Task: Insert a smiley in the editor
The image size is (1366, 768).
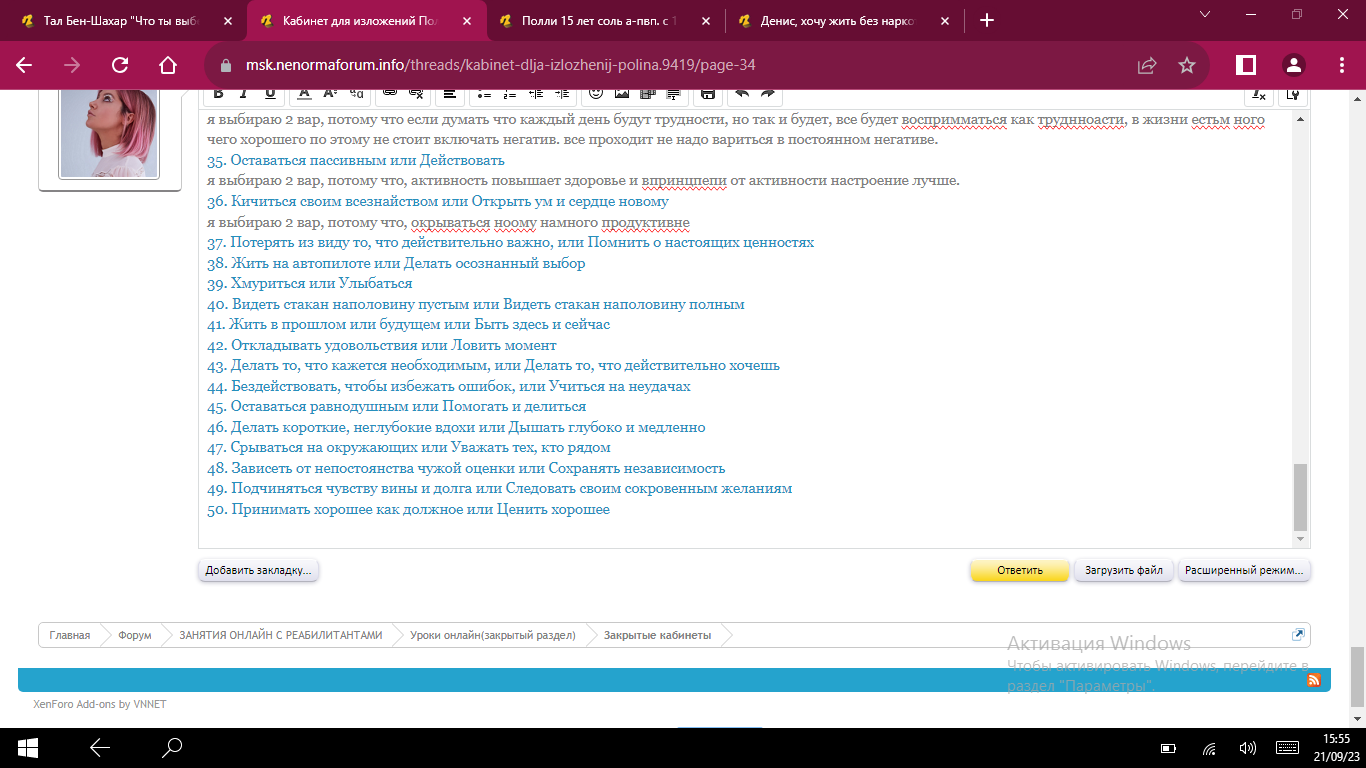Action: (x=596, y=93)
